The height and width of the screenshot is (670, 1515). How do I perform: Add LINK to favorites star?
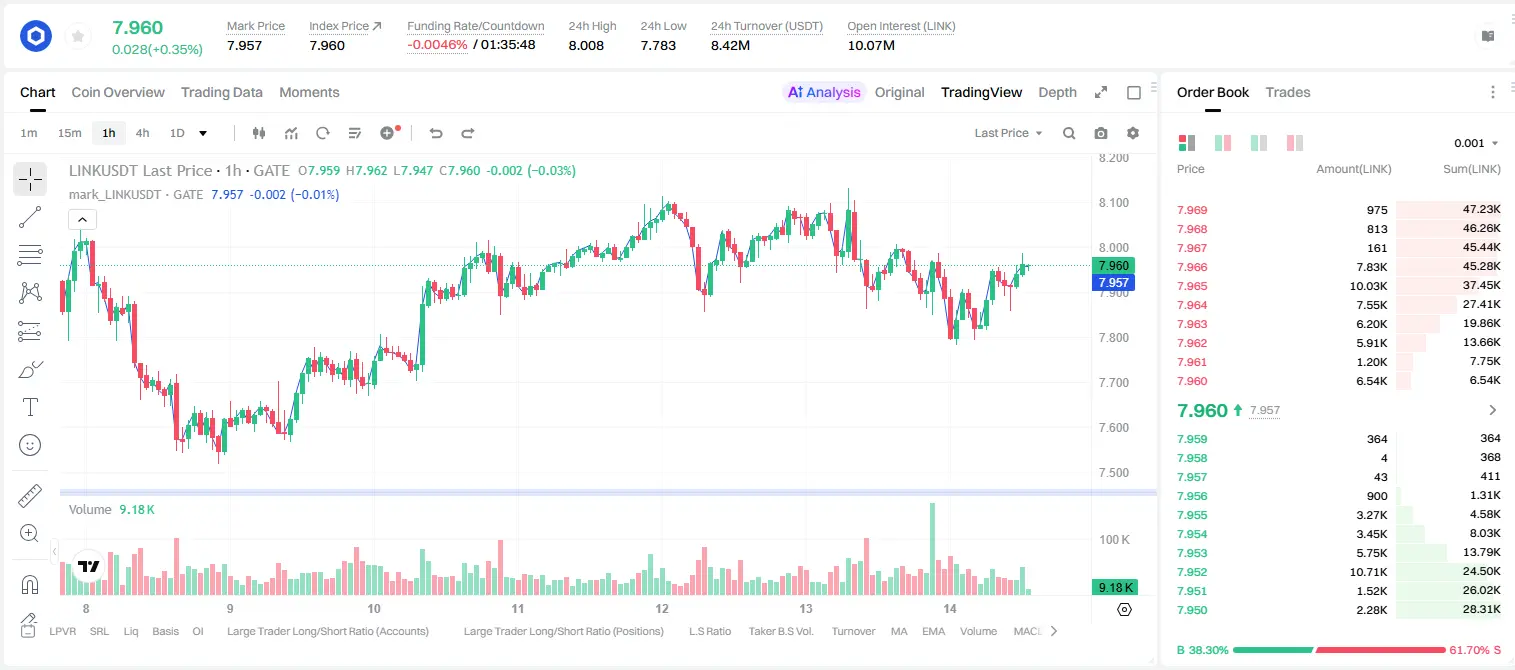coord(78,37)
